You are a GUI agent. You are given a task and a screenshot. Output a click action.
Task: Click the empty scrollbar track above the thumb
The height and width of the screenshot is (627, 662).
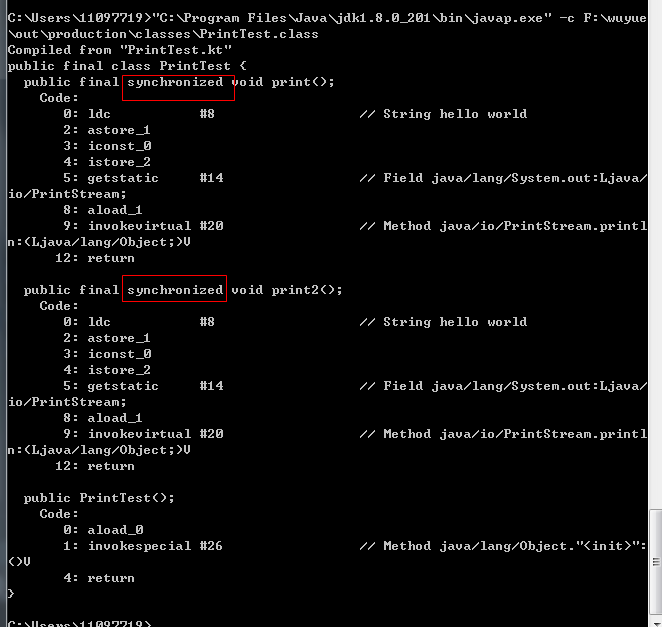(x=655, y=253)
